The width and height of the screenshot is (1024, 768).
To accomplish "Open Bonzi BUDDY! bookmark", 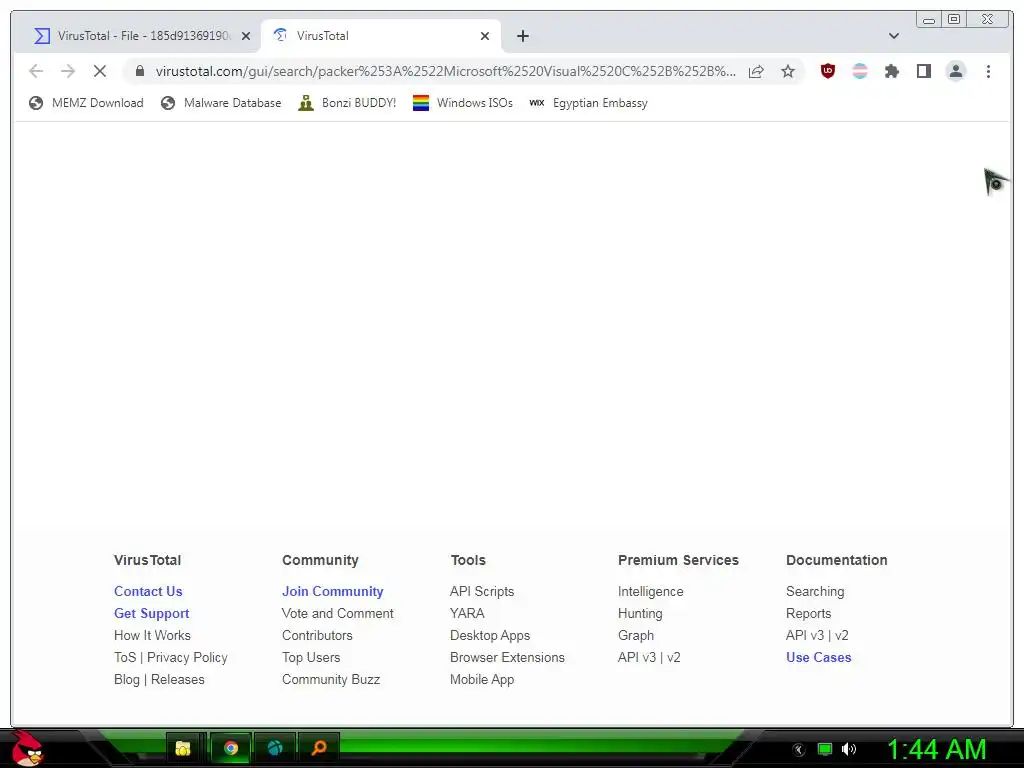I will [x=347, y=103].
